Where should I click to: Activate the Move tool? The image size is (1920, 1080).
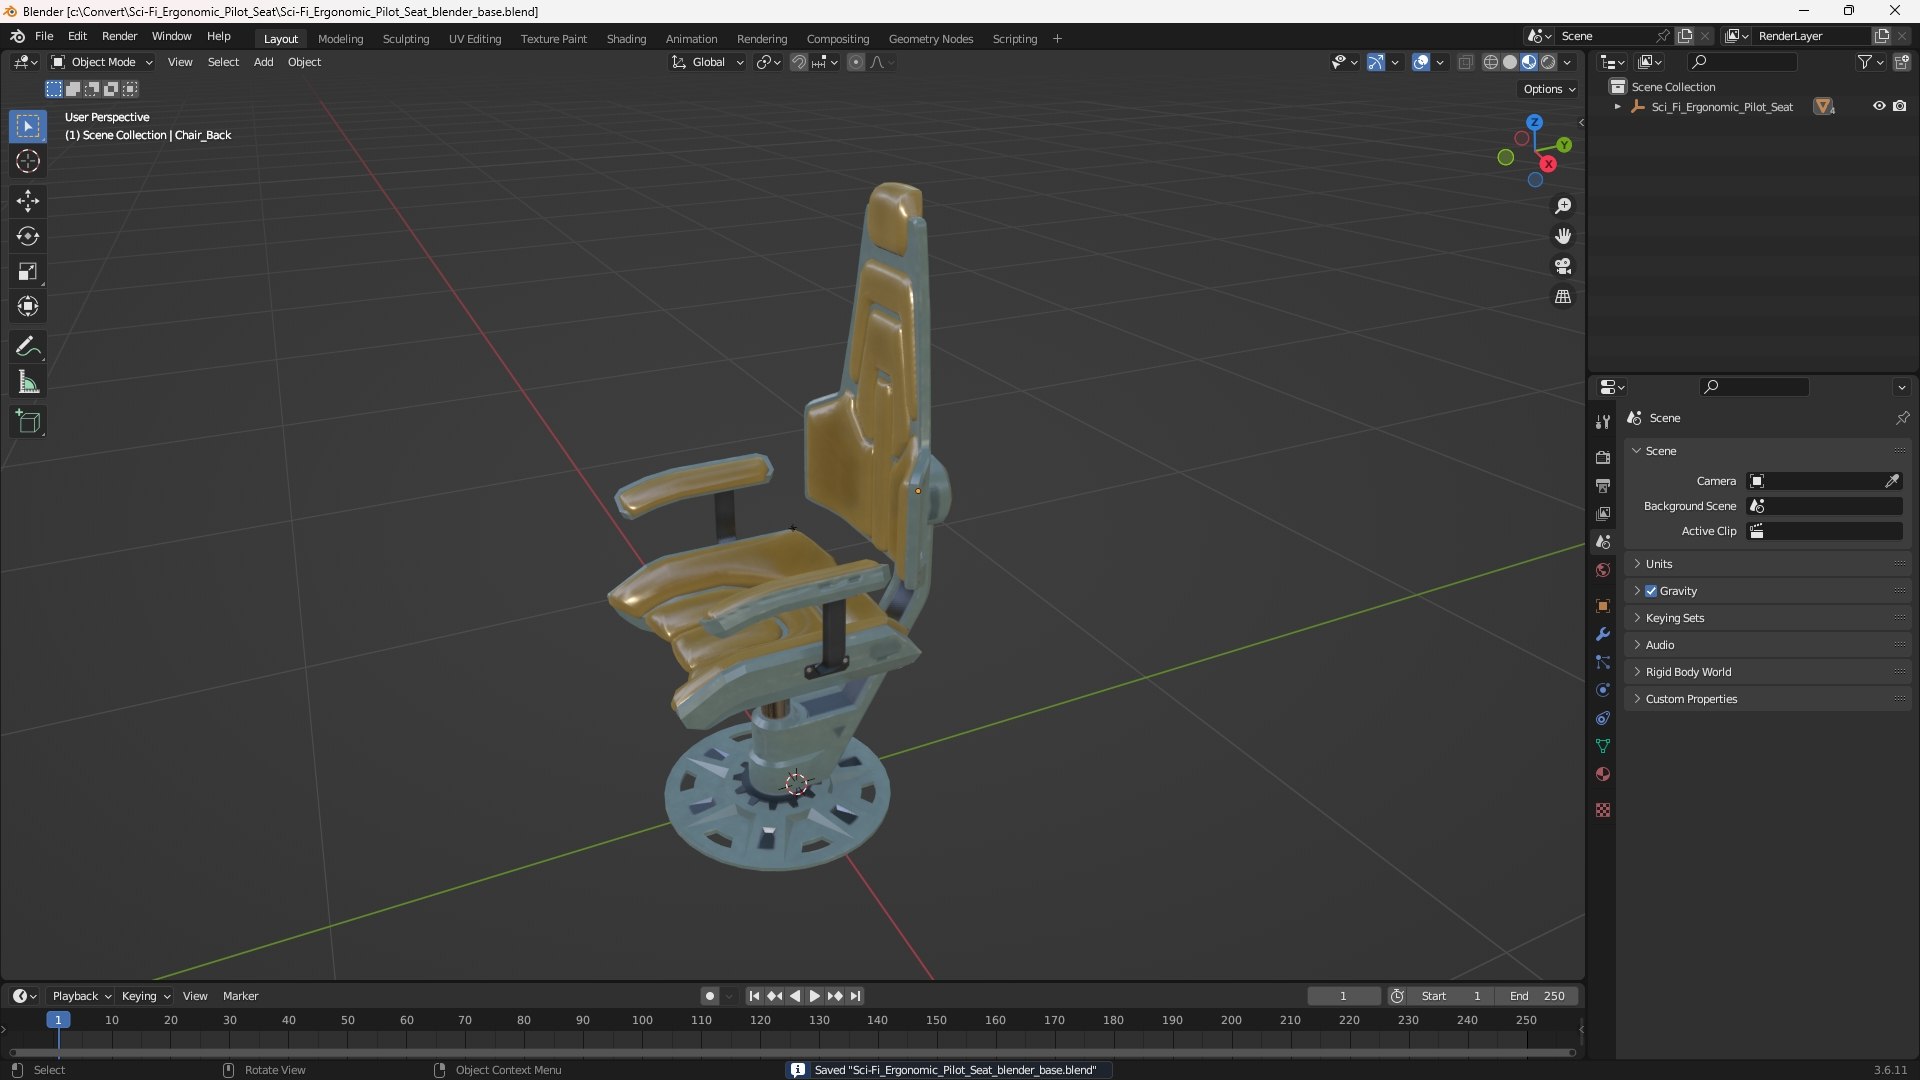28,201
